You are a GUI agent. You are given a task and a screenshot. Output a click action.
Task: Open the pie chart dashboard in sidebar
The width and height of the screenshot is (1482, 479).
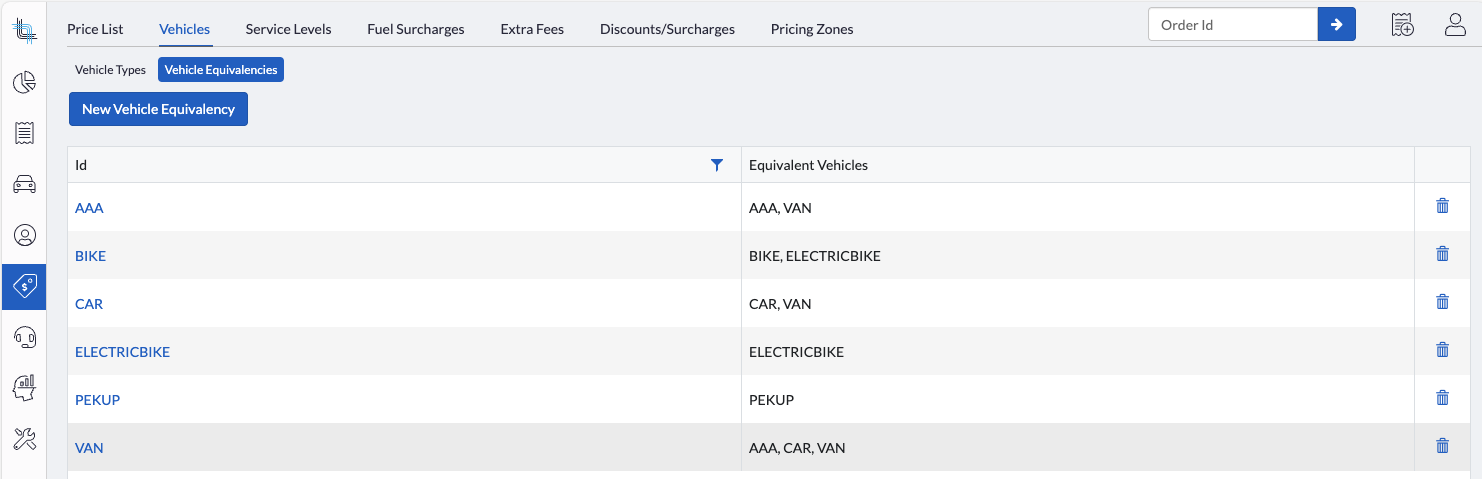click(24, 82)
